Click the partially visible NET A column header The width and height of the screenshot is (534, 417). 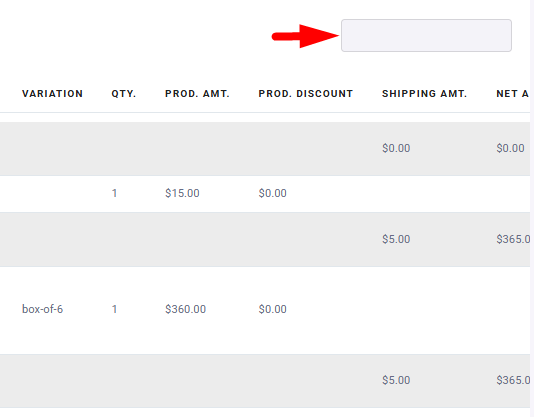[x=513, y=94]
